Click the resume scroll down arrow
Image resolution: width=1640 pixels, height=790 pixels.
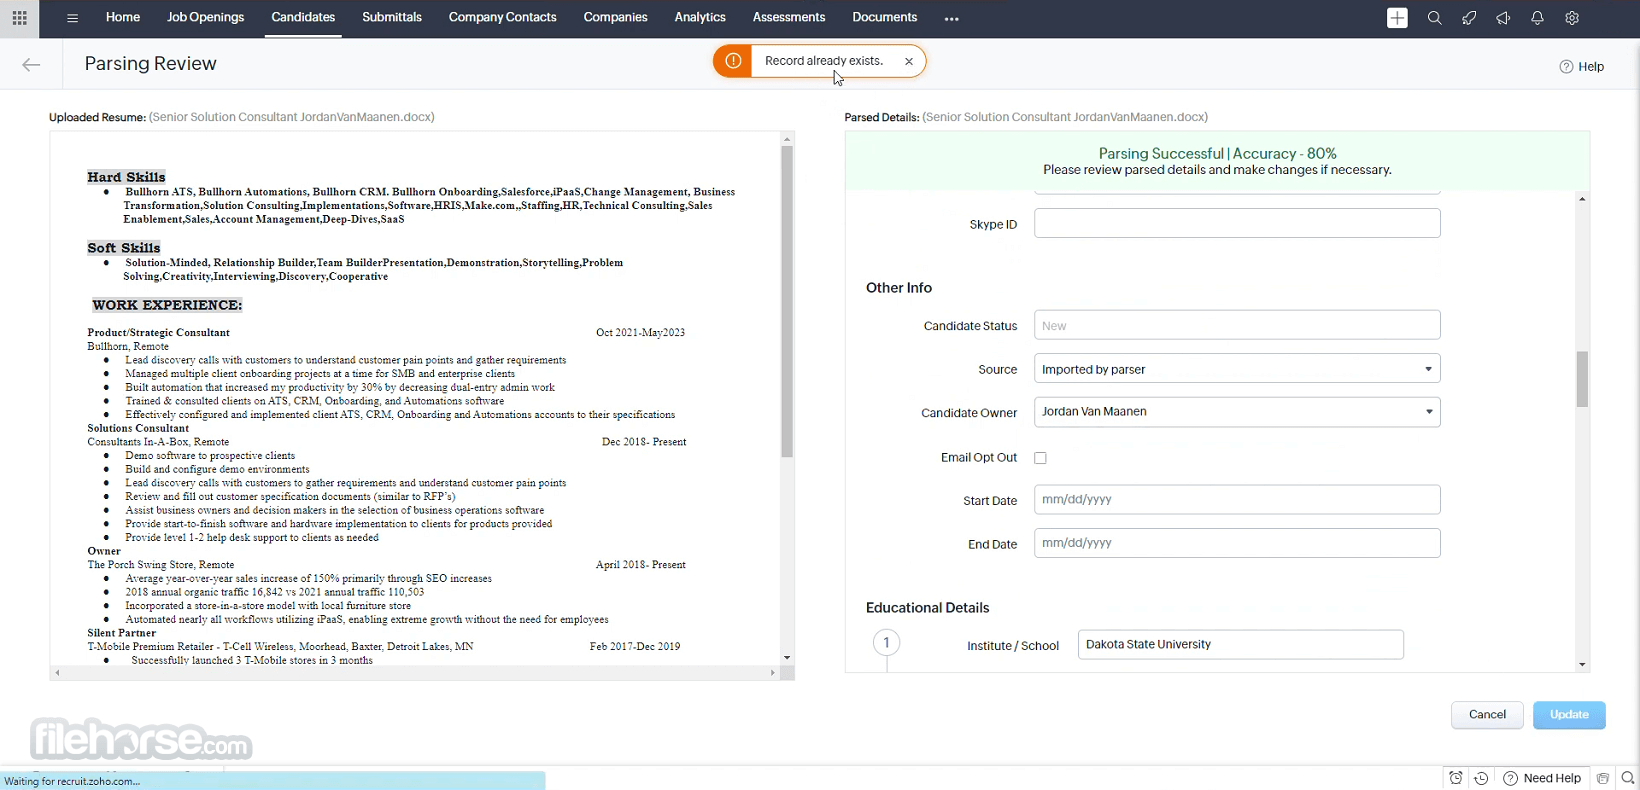point(787,658)
